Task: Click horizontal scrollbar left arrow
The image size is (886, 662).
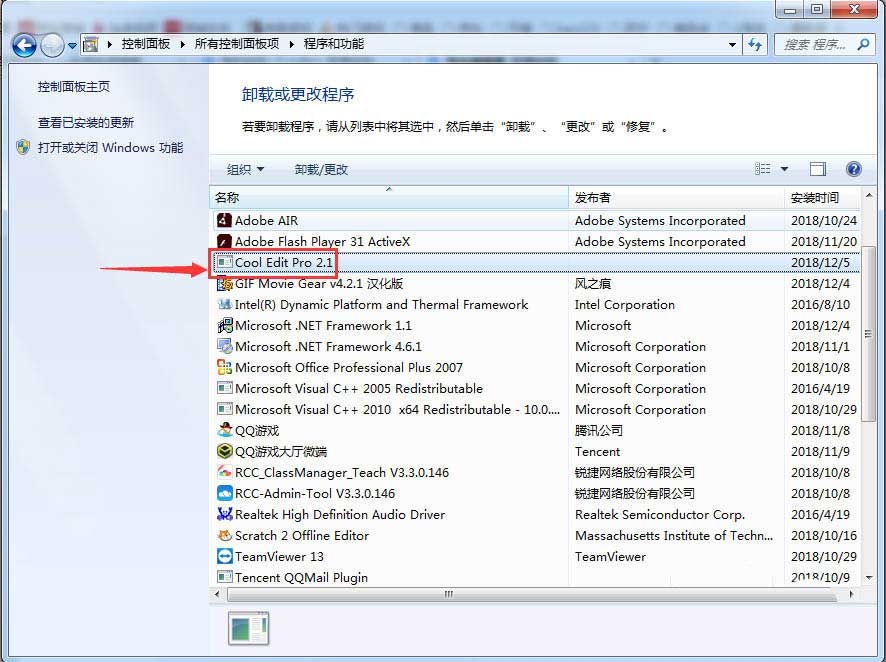Action: tap(218, 594)
